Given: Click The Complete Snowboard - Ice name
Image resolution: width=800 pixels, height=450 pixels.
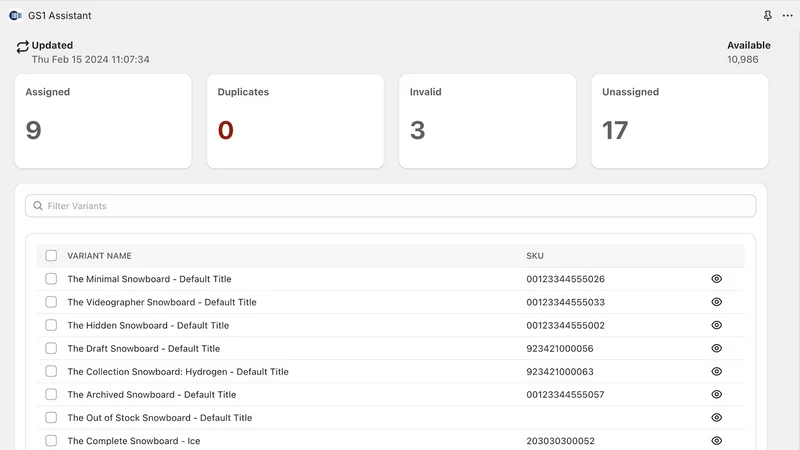Looking at the screenshot, I should 134,441.
